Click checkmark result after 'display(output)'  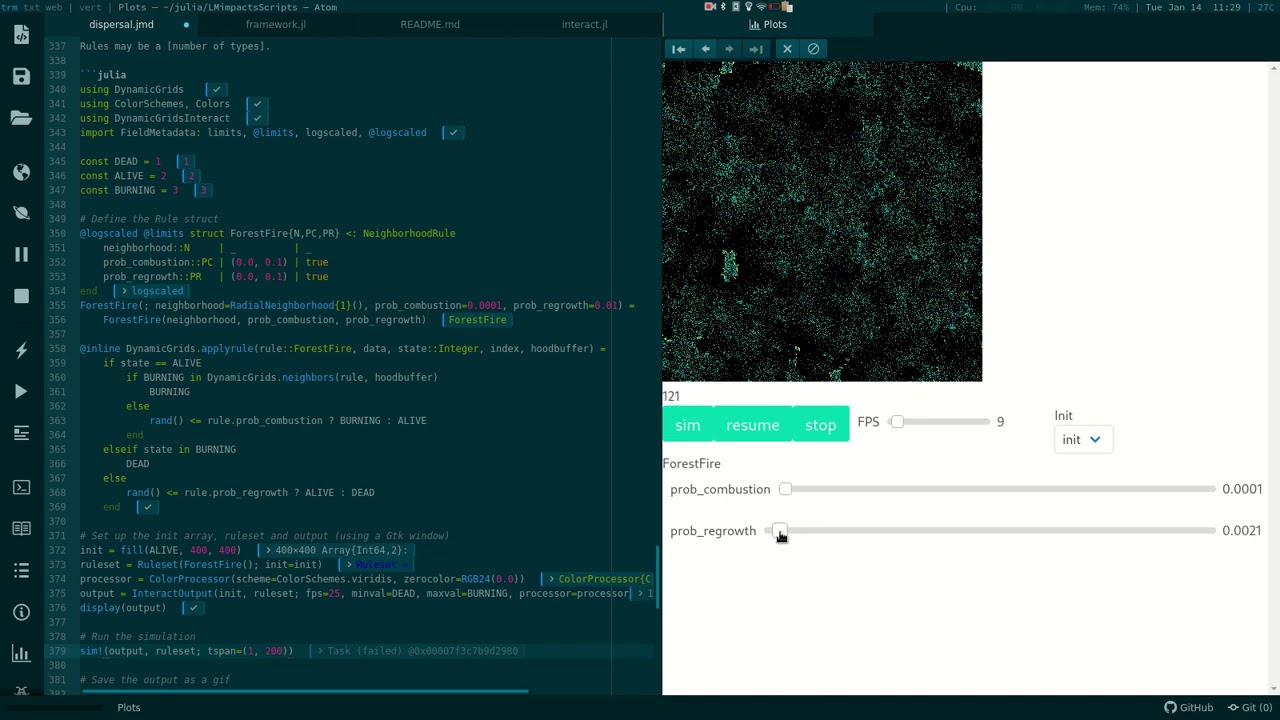pyautogui.click(x=193, y=608)
